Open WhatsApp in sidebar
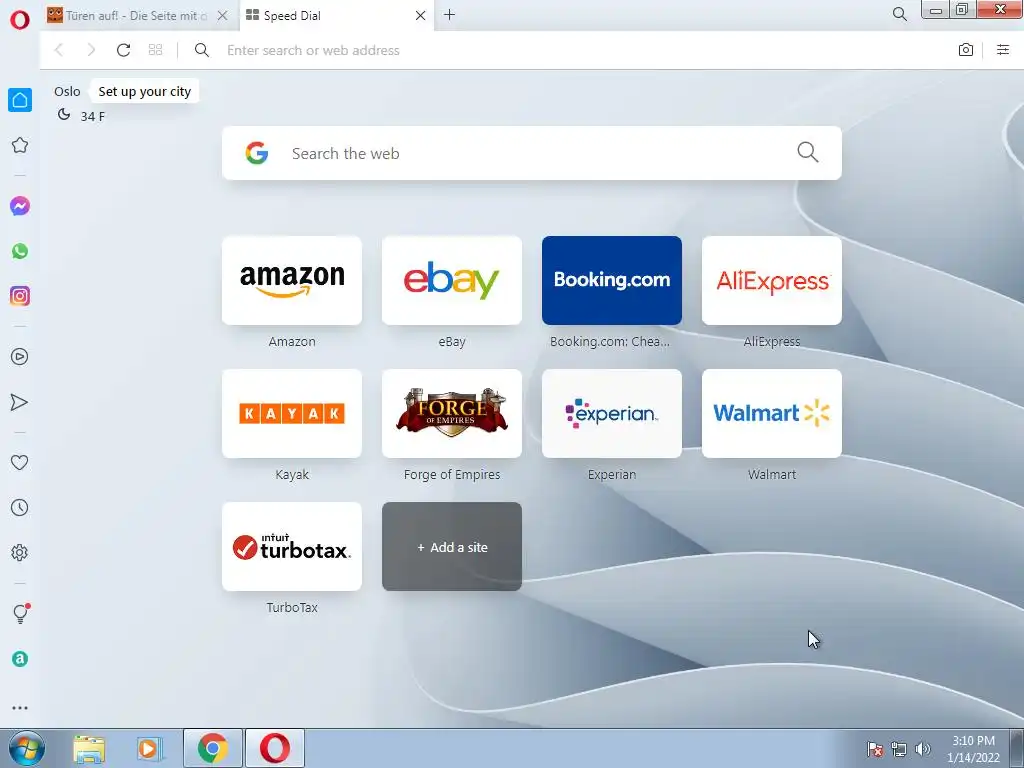This screenshot has height=768, width=1024. click(20, 251)
